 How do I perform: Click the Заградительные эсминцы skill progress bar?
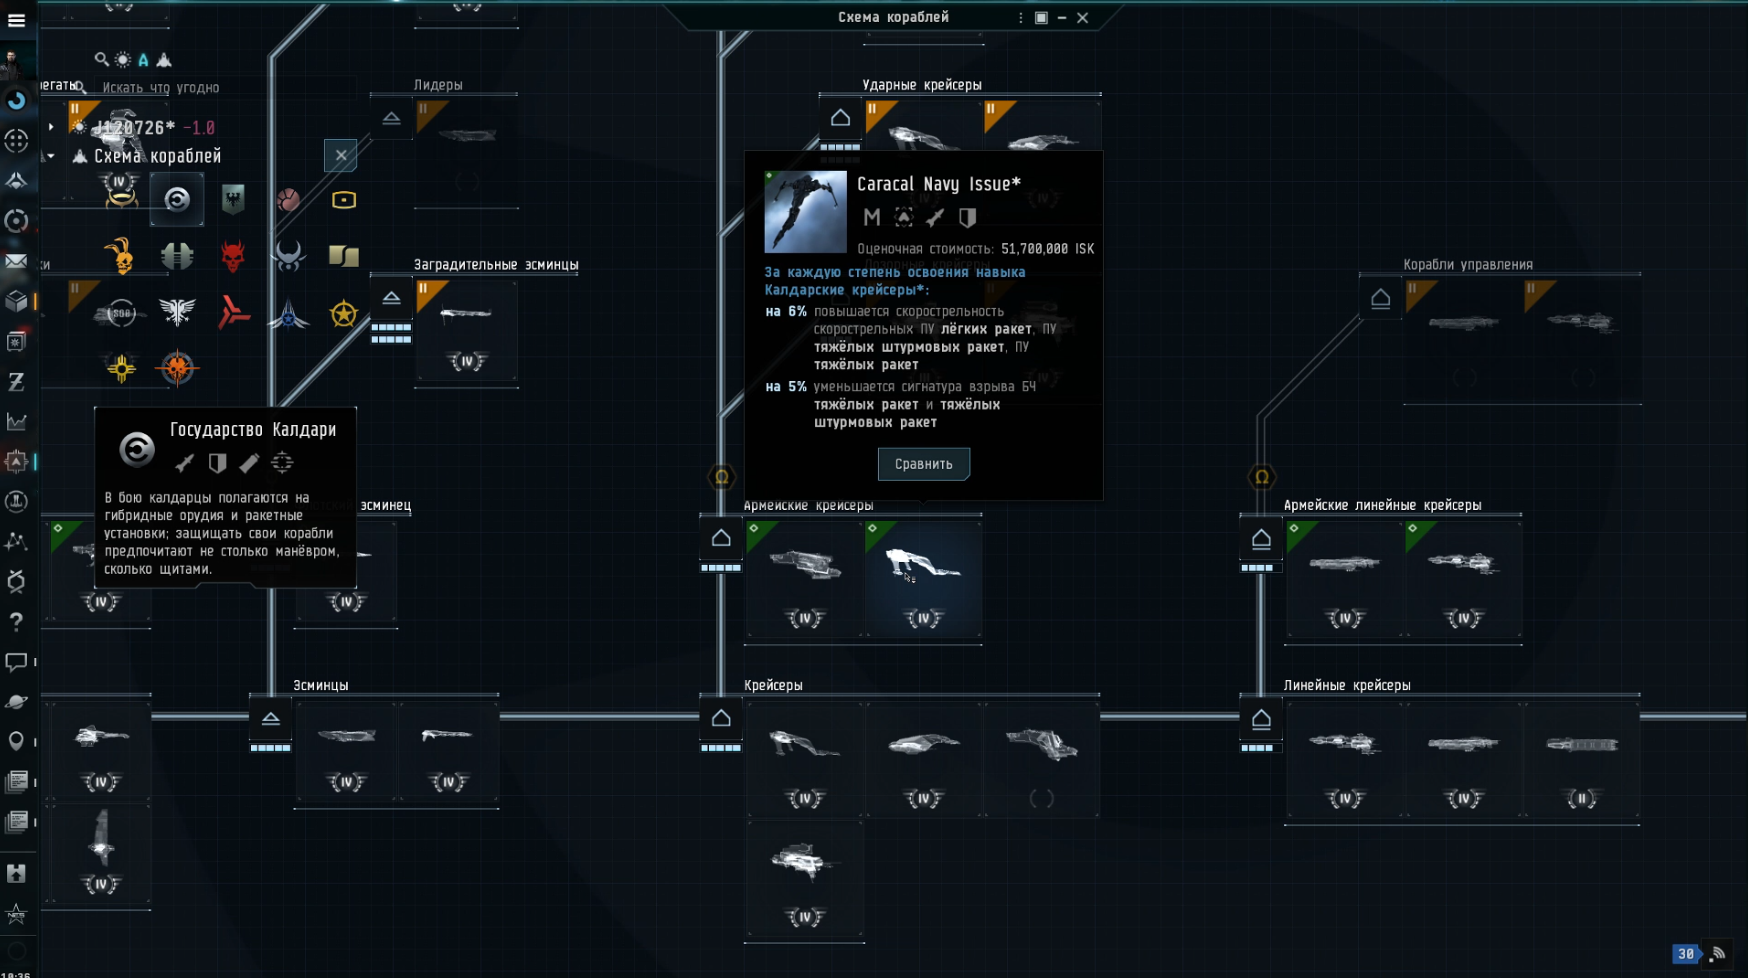(x=391, y=333)
